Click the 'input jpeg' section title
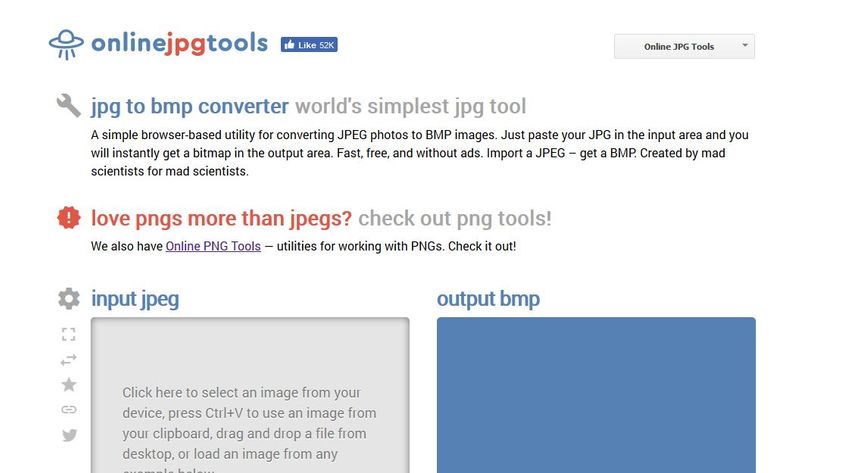This screenshot has height=473, width=850. tap(135, 298)
